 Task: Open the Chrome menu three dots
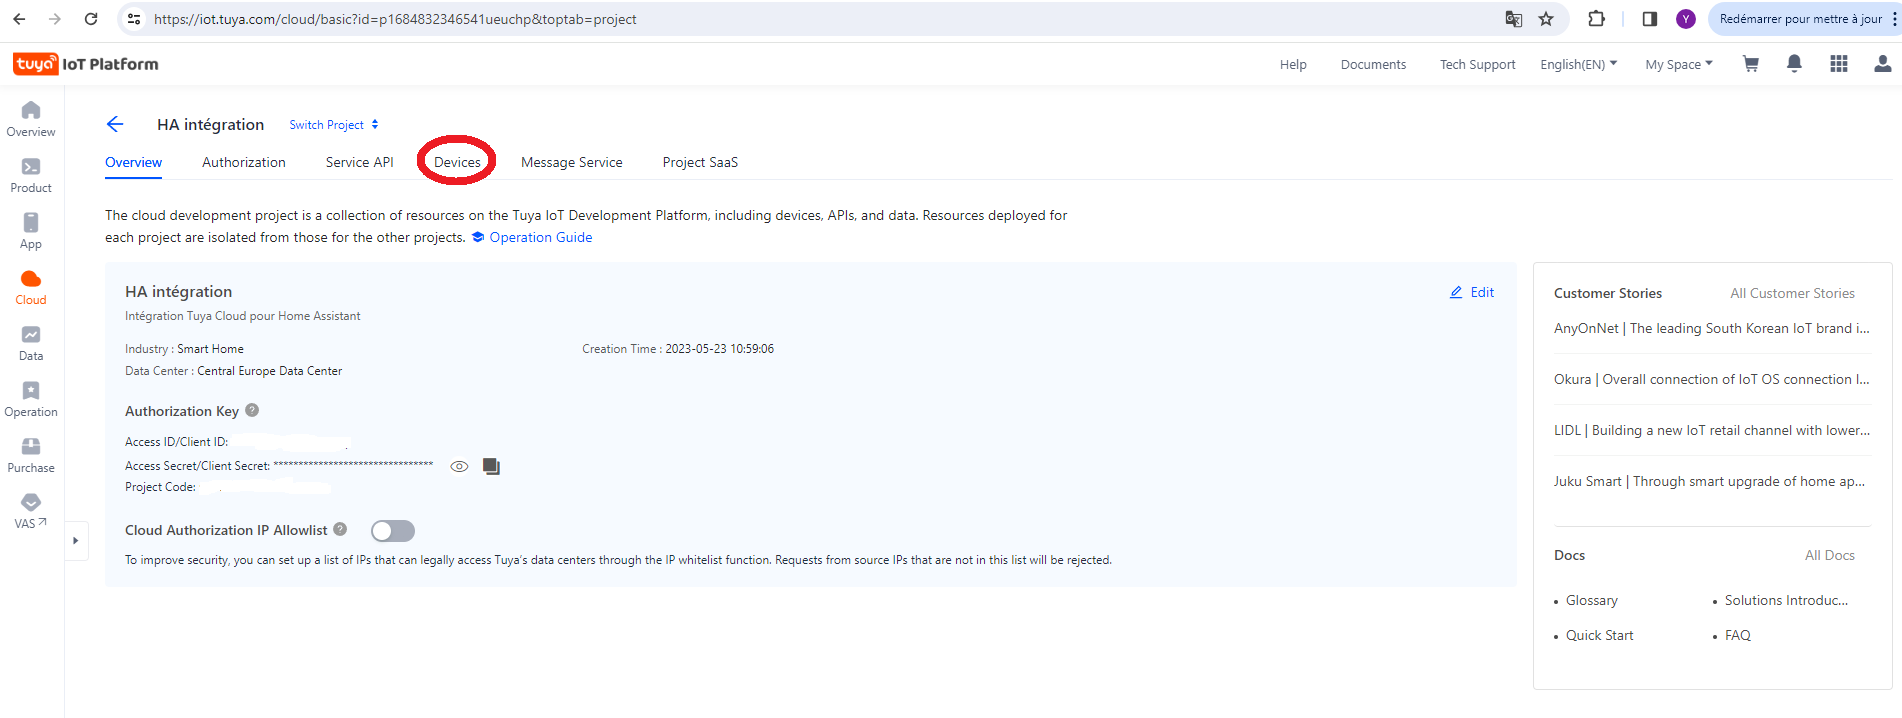[x=1894, y=19]
